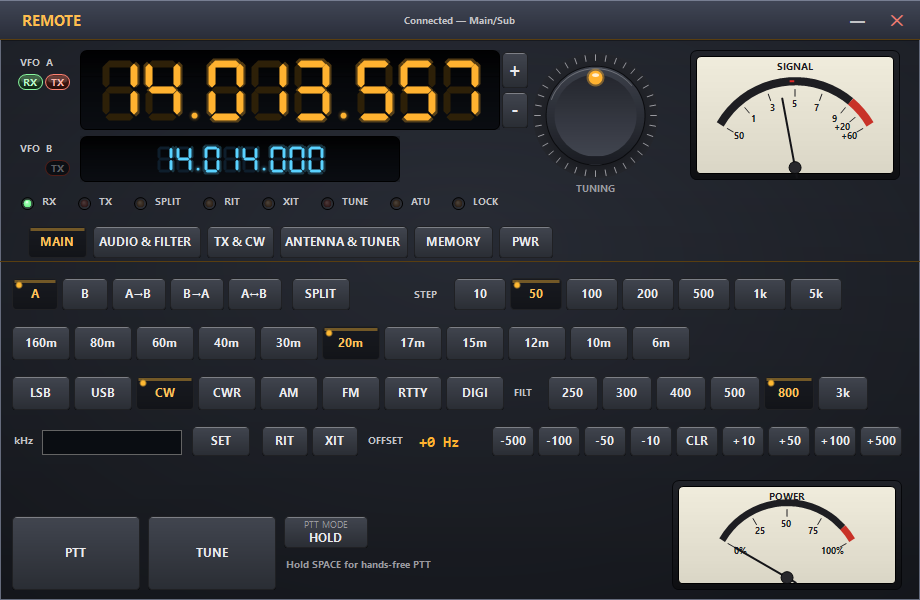Viewport: 920px width, 600px height.
Task: Toggle the RIT button beside SET
Action: [x=285, y=441]
